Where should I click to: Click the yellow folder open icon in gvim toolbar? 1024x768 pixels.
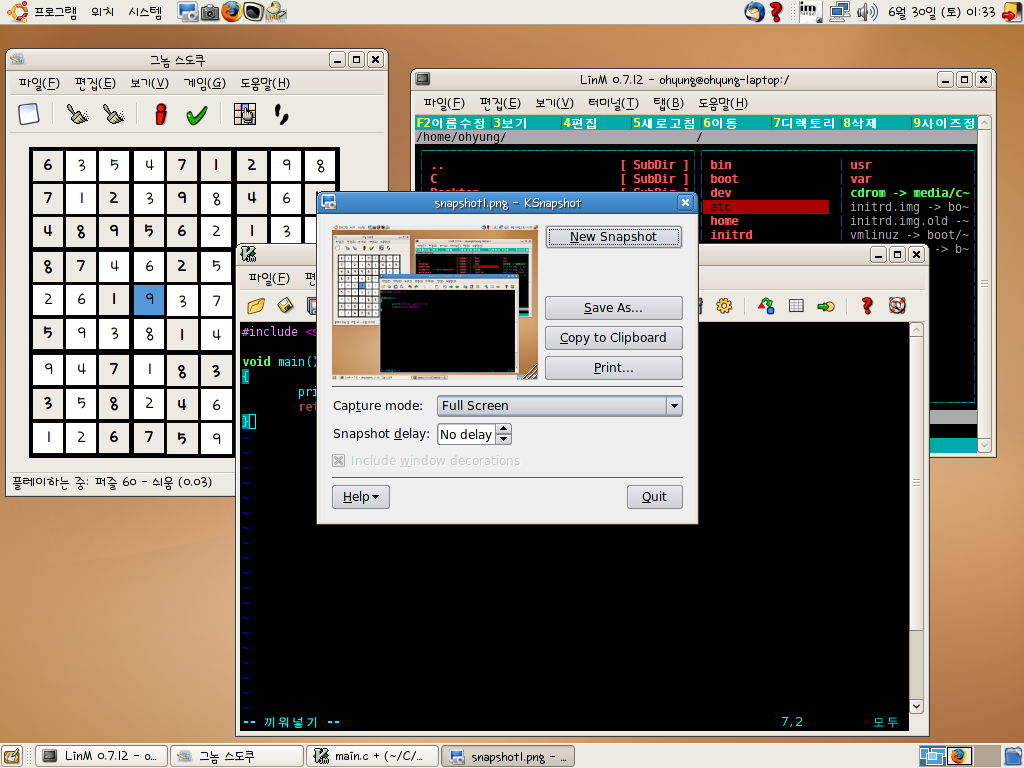[x=256, y=306]
